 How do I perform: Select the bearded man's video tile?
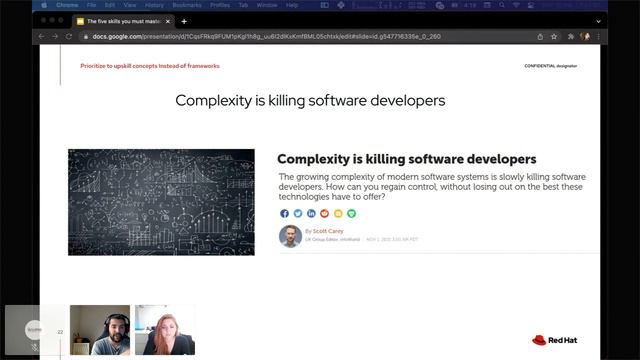tap(100, 330)
